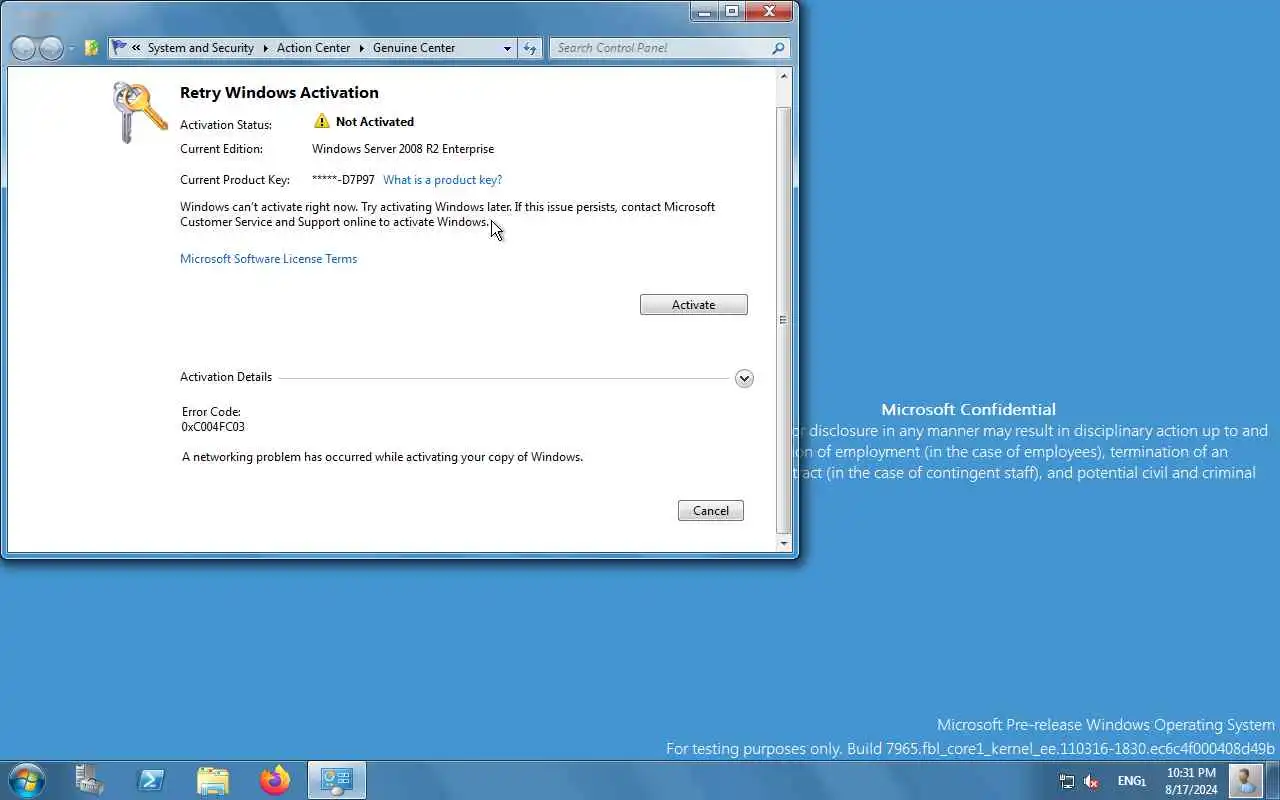The height and width of the screenshot is (800, 1280).
Task: Click product key *****-D7P97 text
Action: pyautogui.click(x=343, y=180)
